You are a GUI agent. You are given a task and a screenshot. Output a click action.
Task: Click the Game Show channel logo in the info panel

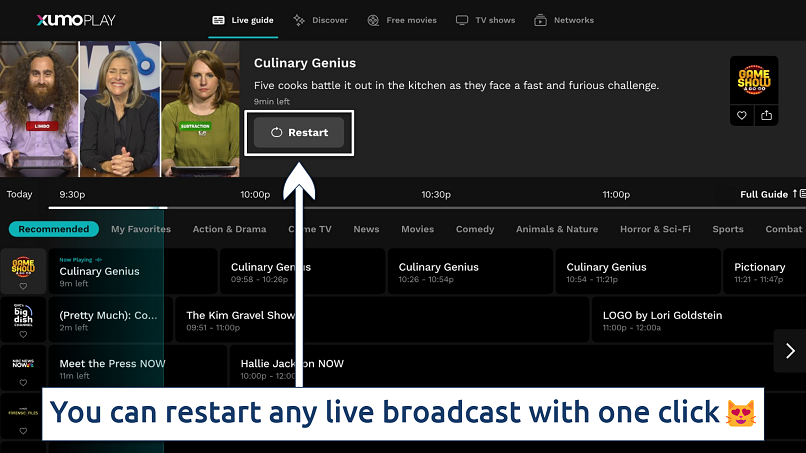pyautogui.click(x=754, y=80)
